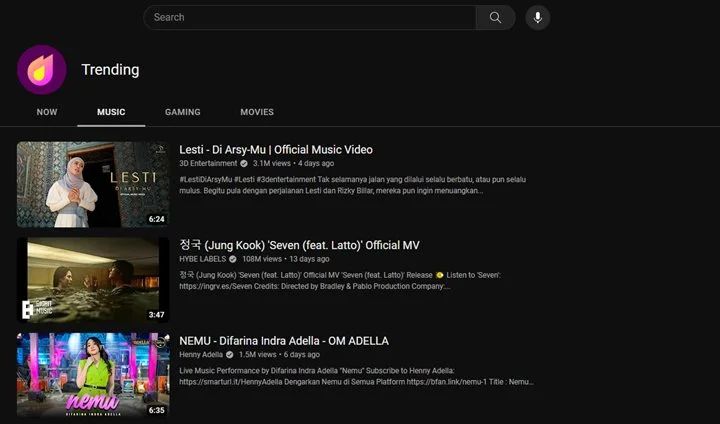Play the Jung Kook Seven thumbnail
Image resolution: width=720 pixels, height=424 pixels.
[x=93, y=280]
